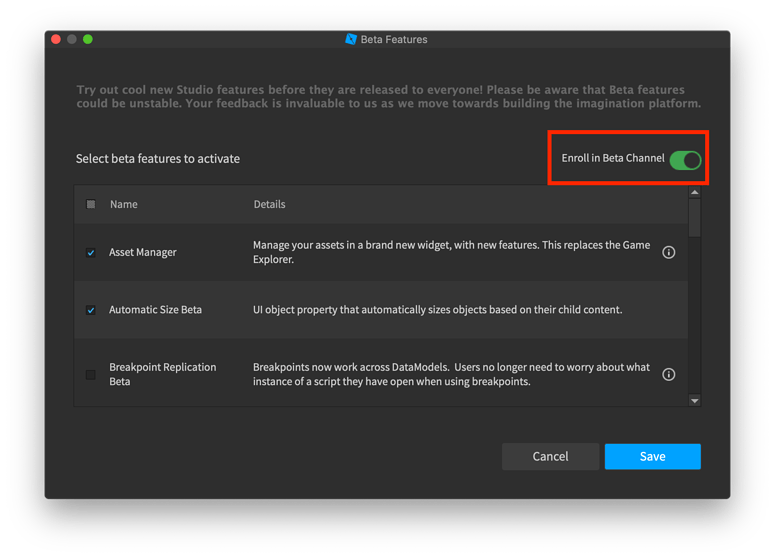Close the Beta Features window

(56, 39)
